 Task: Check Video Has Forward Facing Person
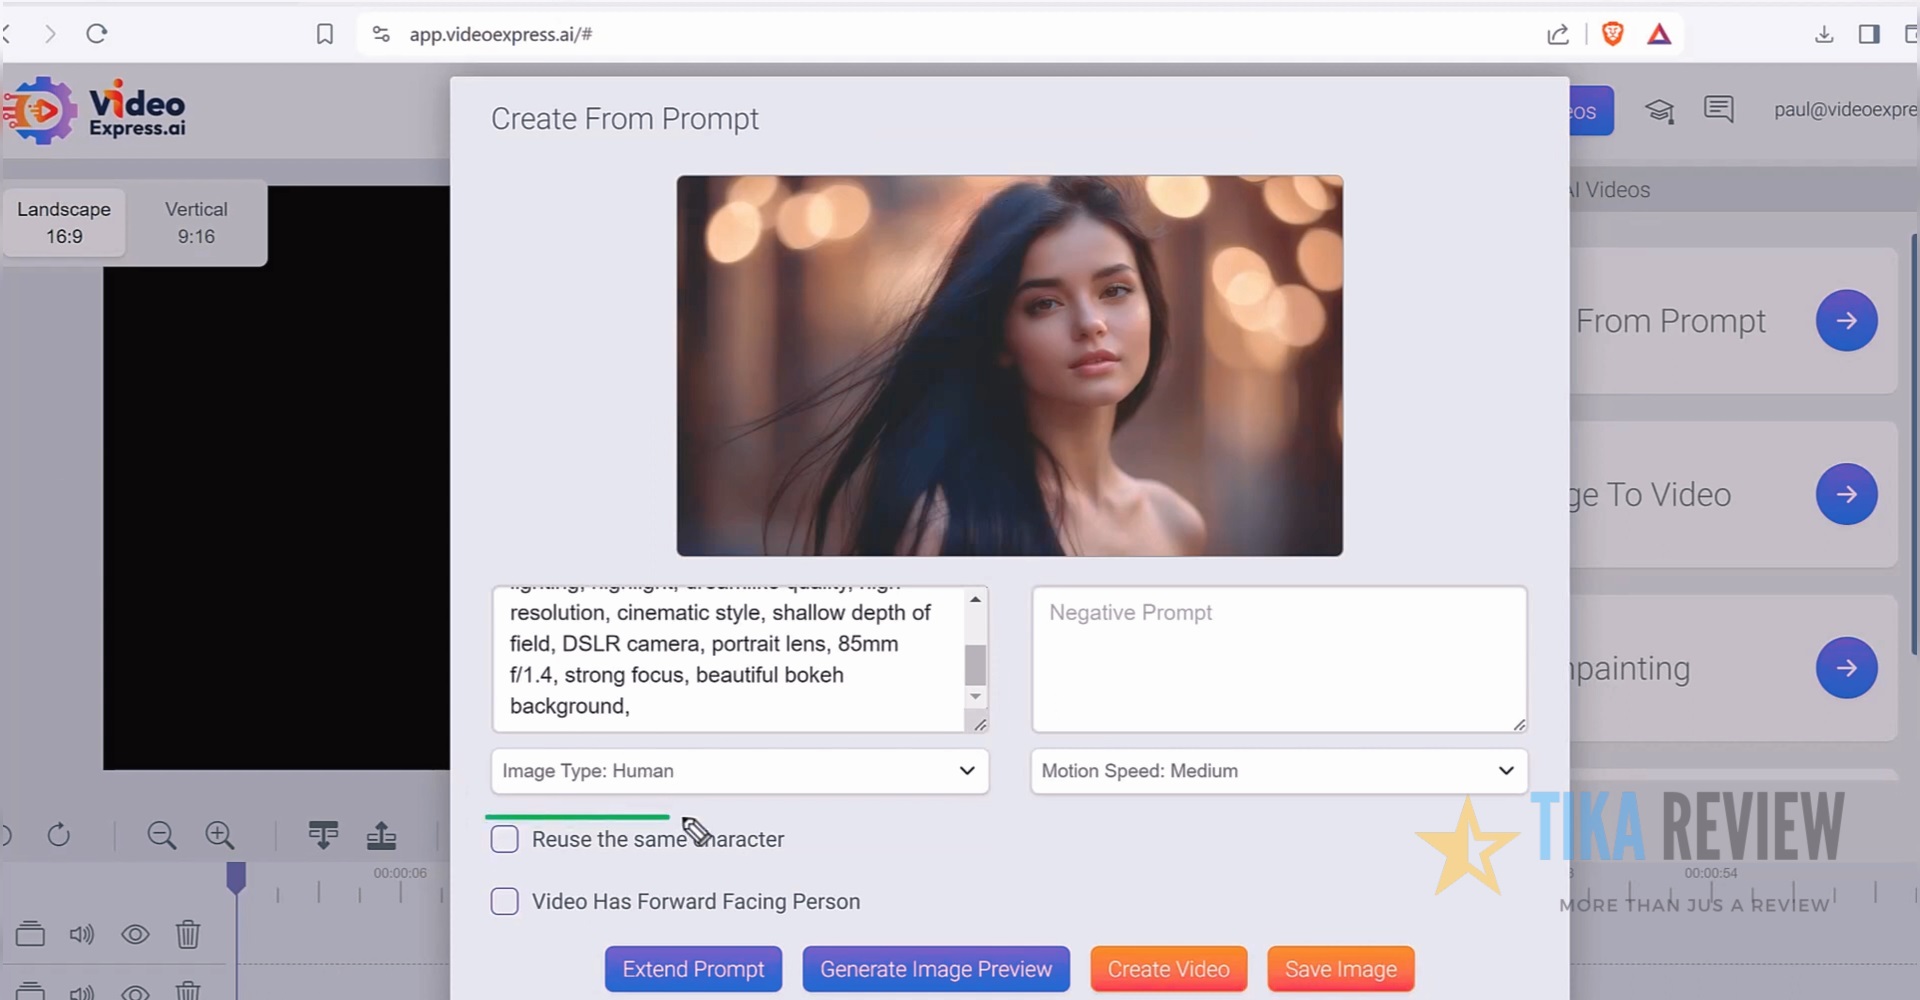[x=505, y=901]
